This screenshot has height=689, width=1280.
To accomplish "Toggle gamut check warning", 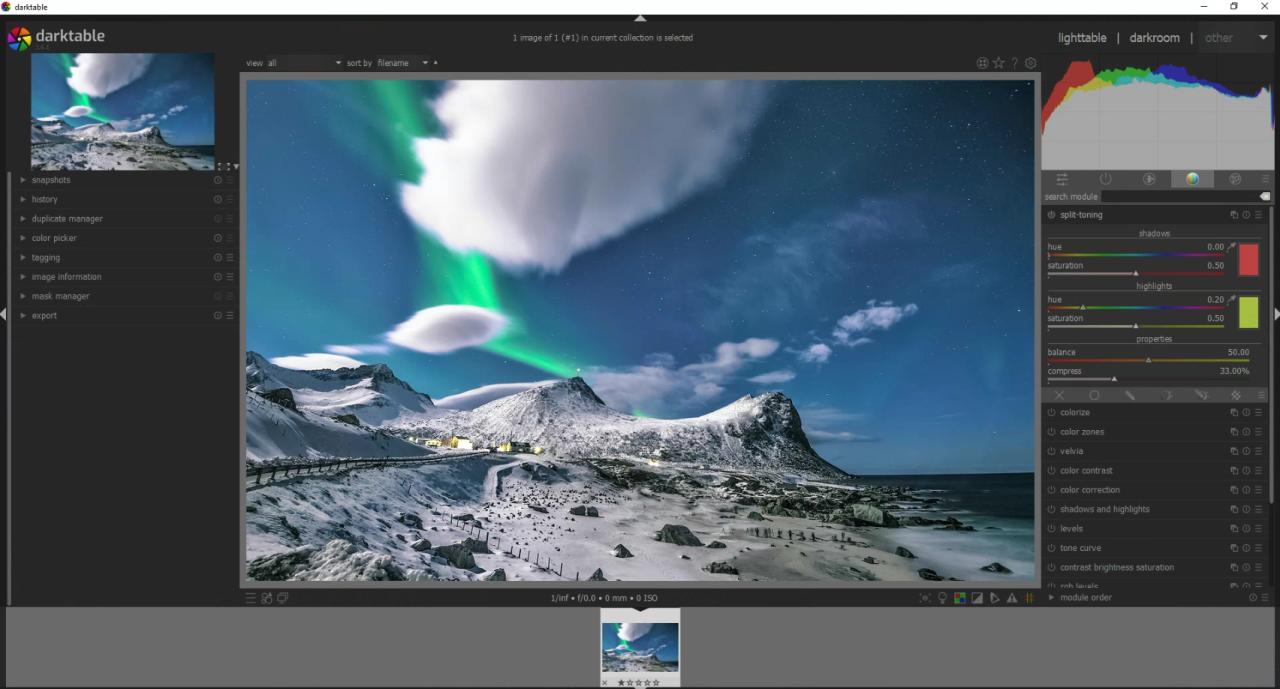I will tap(1012, 598).
